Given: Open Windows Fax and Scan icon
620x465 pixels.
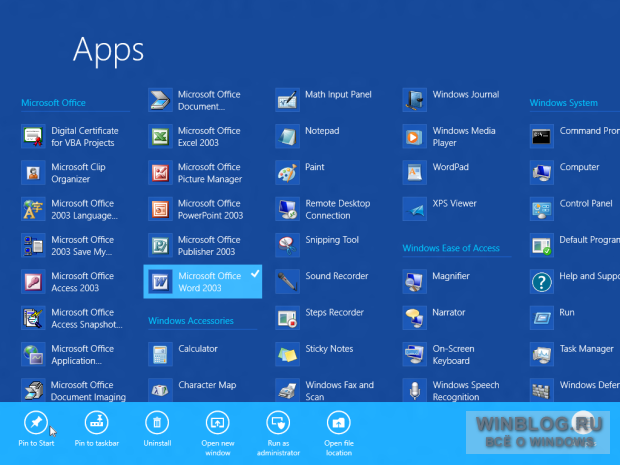Looking at the screenshot, I should tap(287, 390).
